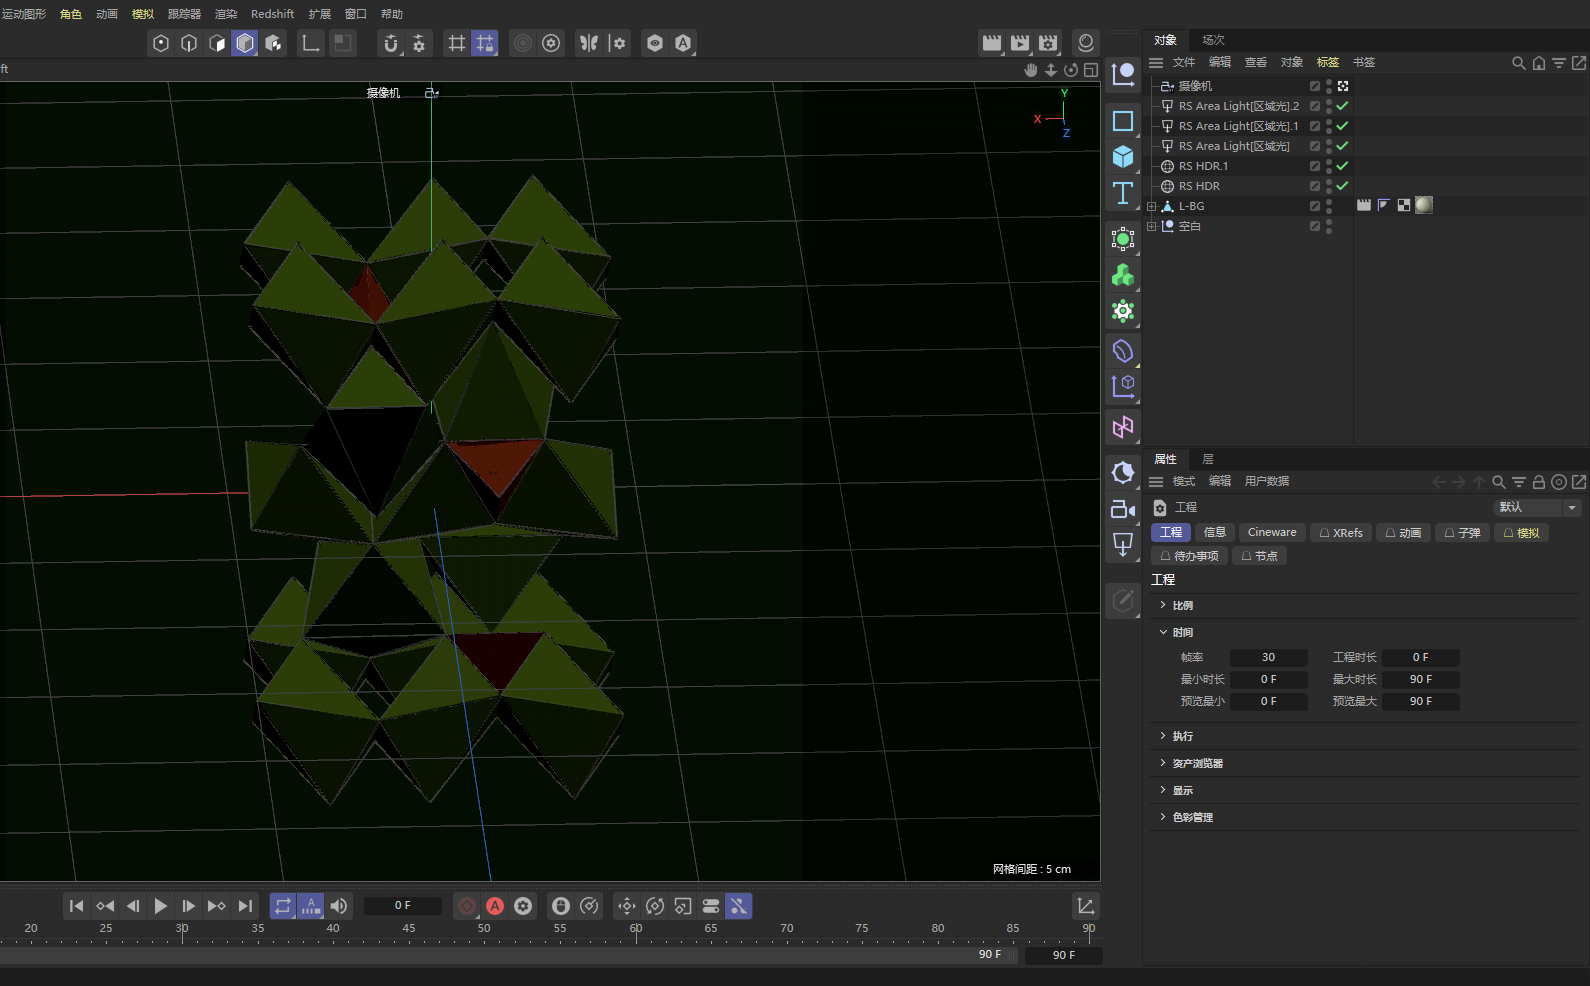Image resolution: width=1590 pixels, height=986 pixels.
Task: Click the viewport orbit rotate icon
Action: 1071,70
